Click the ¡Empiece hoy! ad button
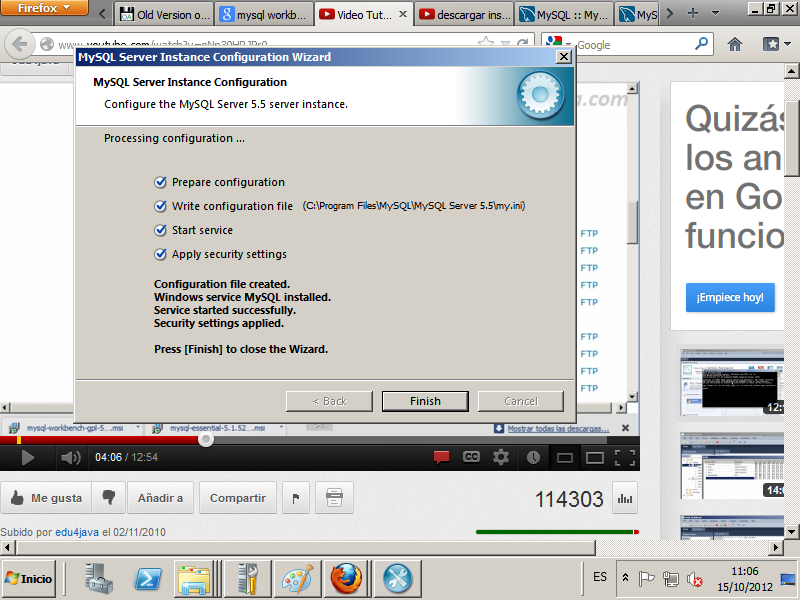The image size is (800, 600). click(730, 297)
